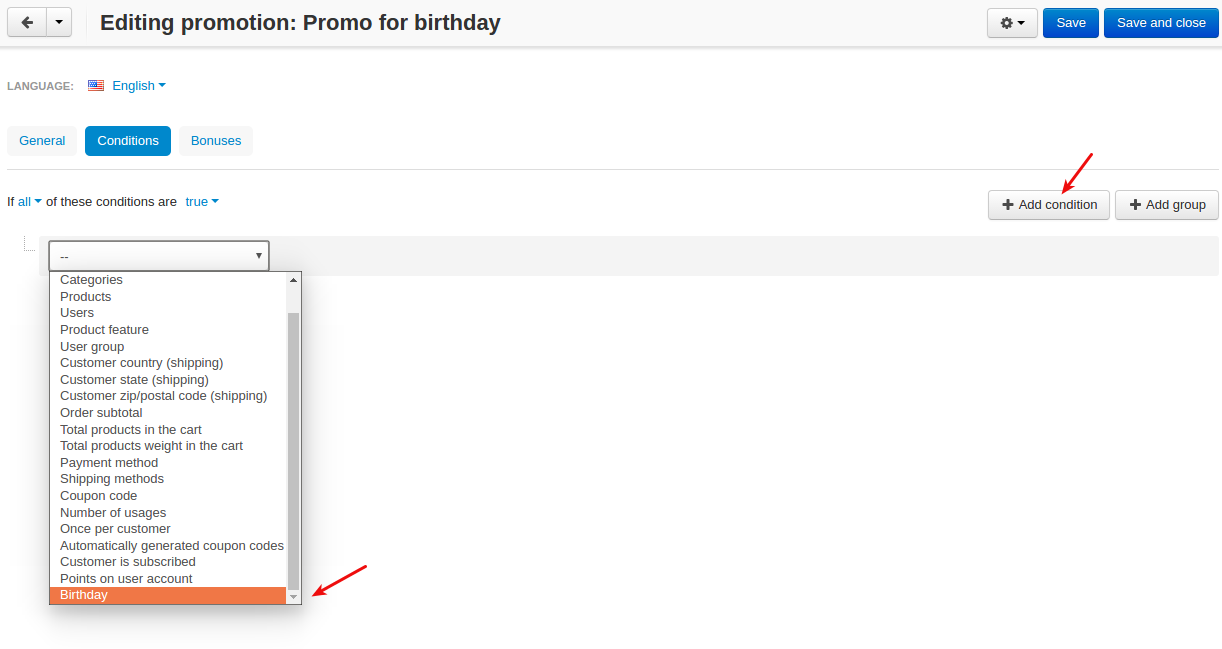1222x649 pixels.
Task: Click Save and close button
Action: tap(1161, 23)
